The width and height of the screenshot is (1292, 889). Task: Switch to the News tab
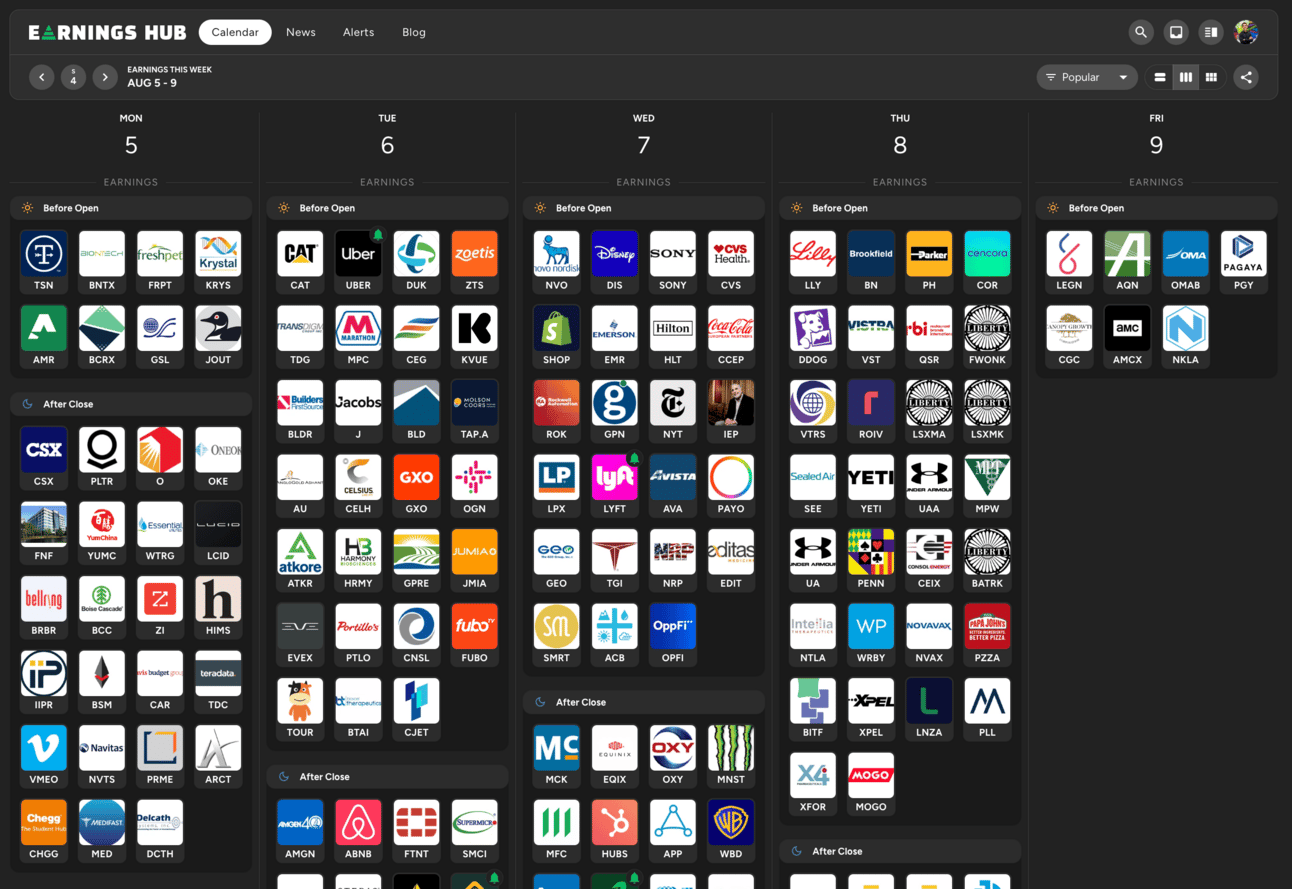coord(301,32)
